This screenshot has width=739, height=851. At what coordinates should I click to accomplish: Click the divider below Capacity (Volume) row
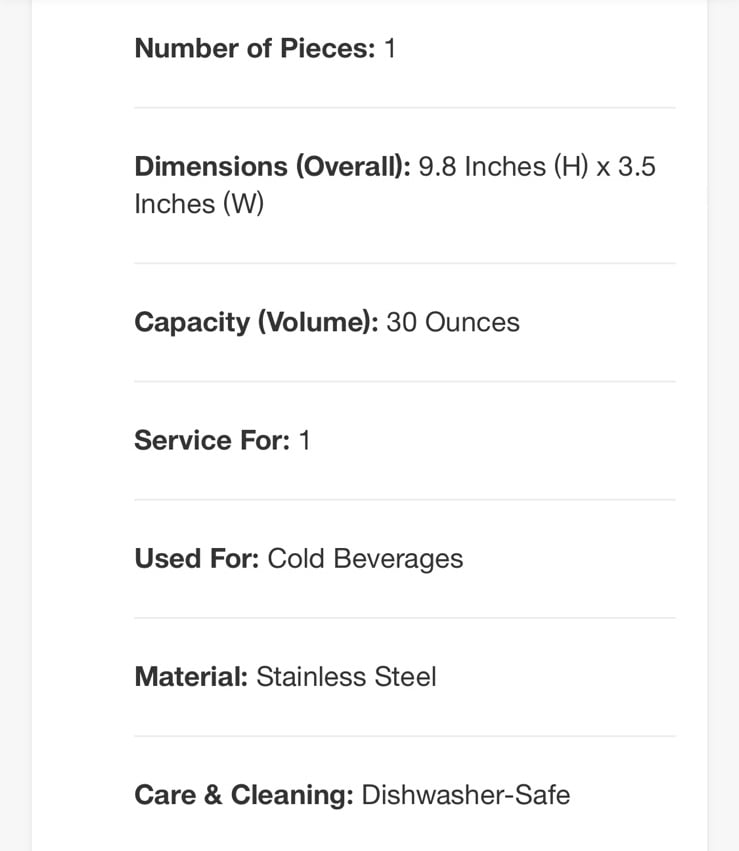point(405,382)
